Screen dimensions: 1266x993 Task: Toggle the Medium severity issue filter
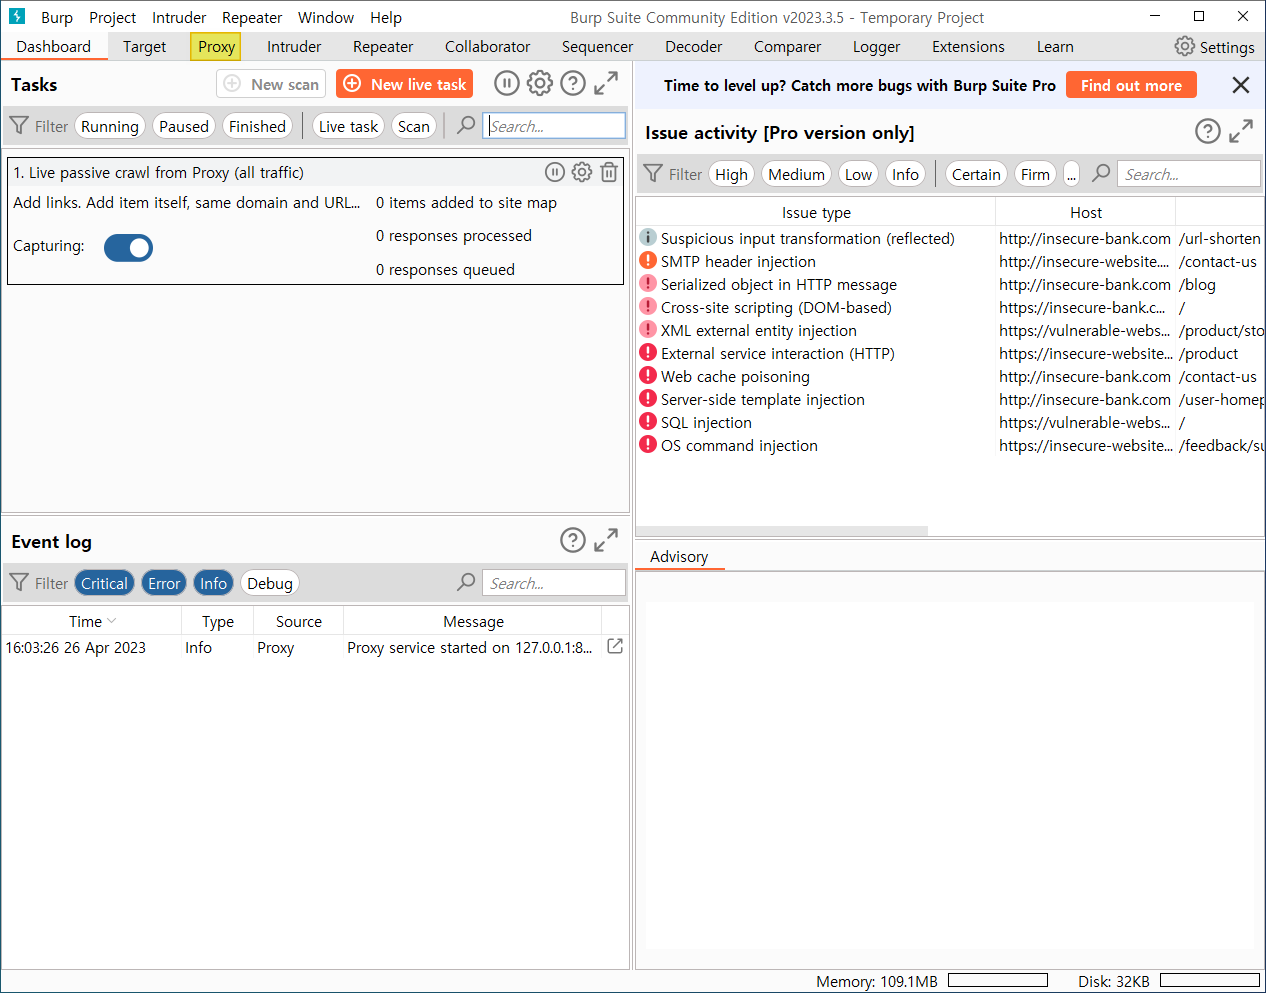[797, 174]
